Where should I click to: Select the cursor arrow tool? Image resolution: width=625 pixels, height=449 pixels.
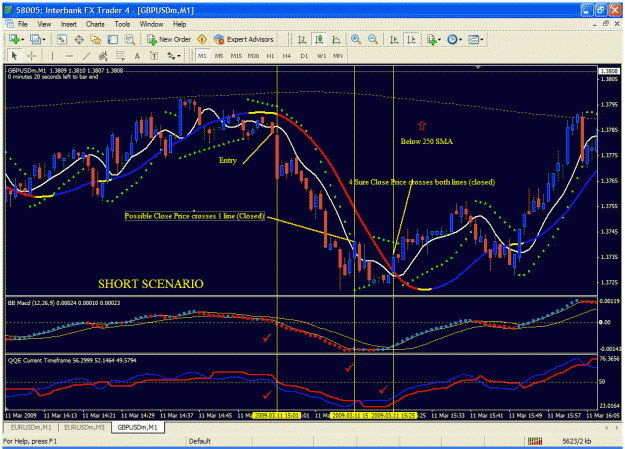tap(15, 56)
